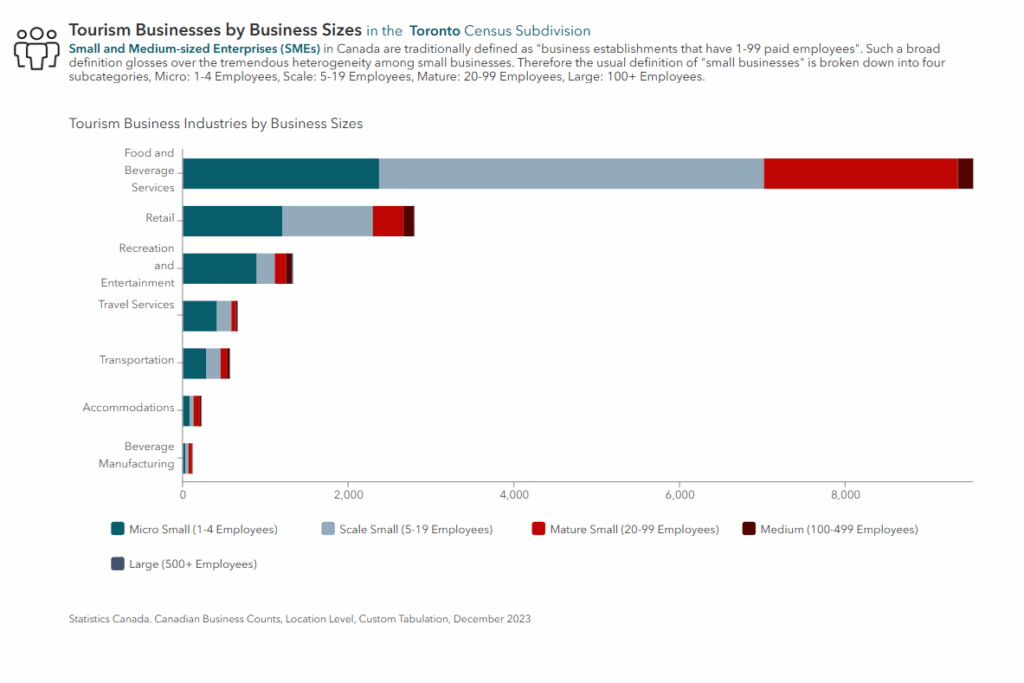This screenshot has width=1024, height=683.
Task: Click Travel Services micro small bar segment
Action: click(x=200, y=316)
